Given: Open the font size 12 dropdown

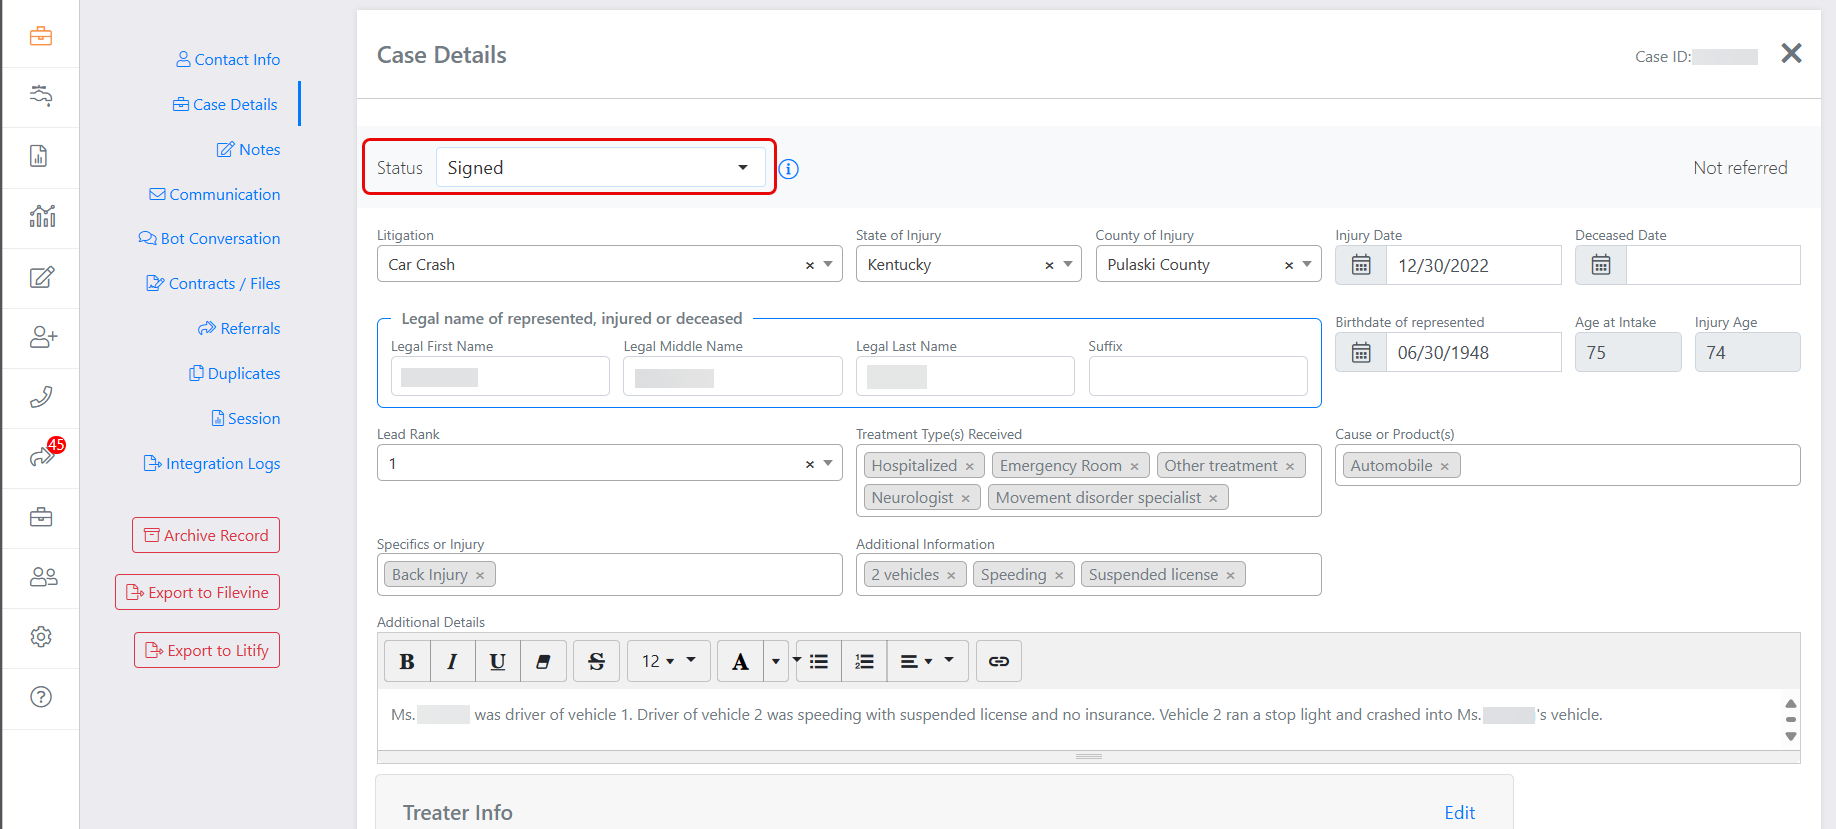Looking at the screenshot, I should pyautogui.click(x=668, y=661).
